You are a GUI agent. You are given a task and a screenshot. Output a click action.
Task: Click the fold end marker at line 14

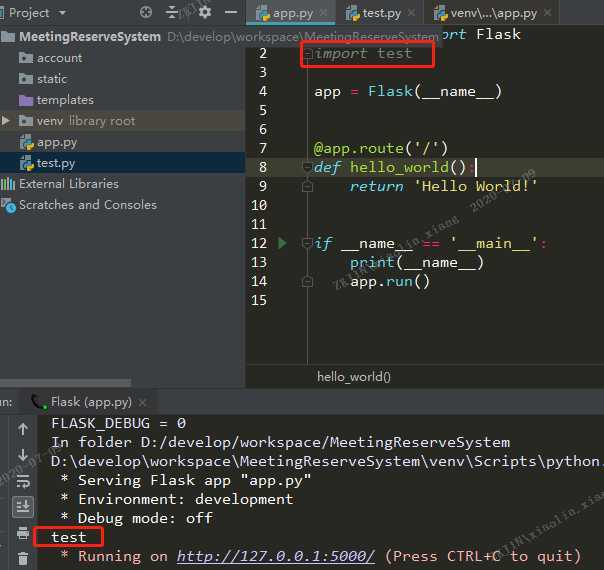pyautogui.click(x=307, y=282)
